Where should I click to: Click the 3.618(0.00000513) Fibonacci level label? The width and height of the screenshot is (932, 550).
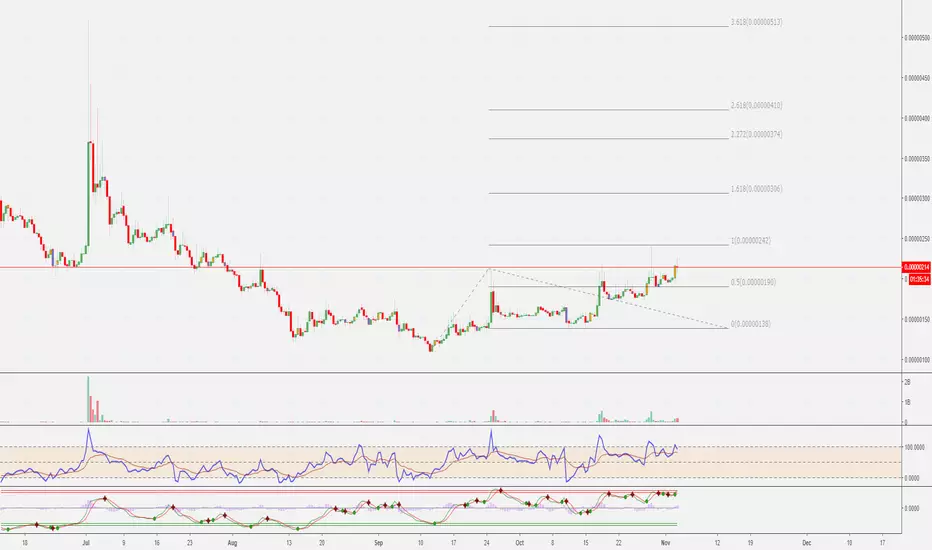[756, 22]
